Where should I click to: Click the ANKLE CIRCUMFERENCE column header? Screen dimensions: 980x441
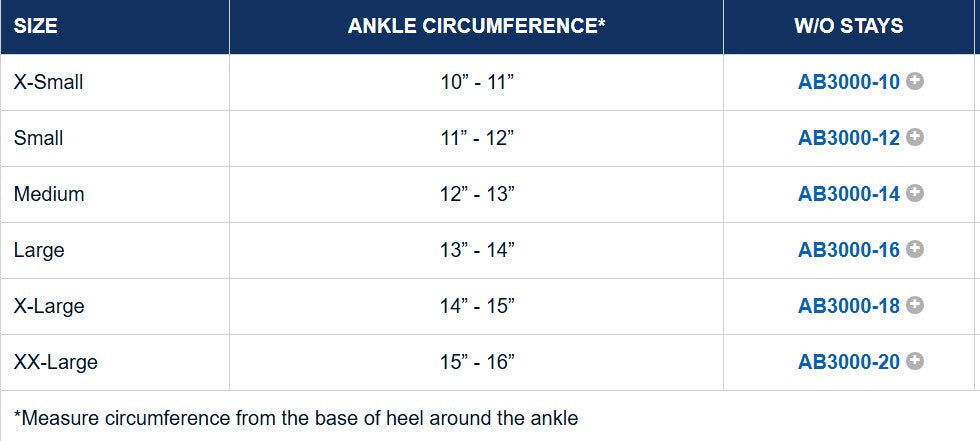(x=477, y=27)
